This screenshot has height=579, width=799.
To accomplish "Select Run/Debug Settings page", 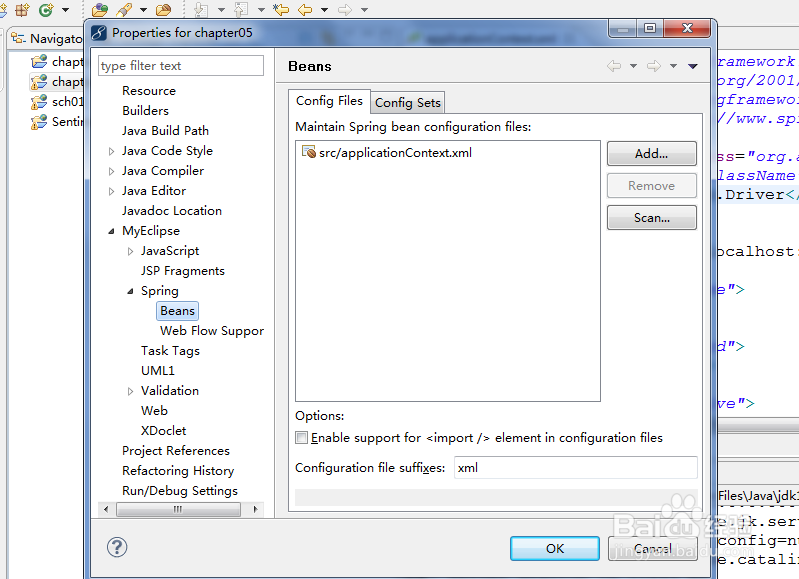I will (180, 491).
